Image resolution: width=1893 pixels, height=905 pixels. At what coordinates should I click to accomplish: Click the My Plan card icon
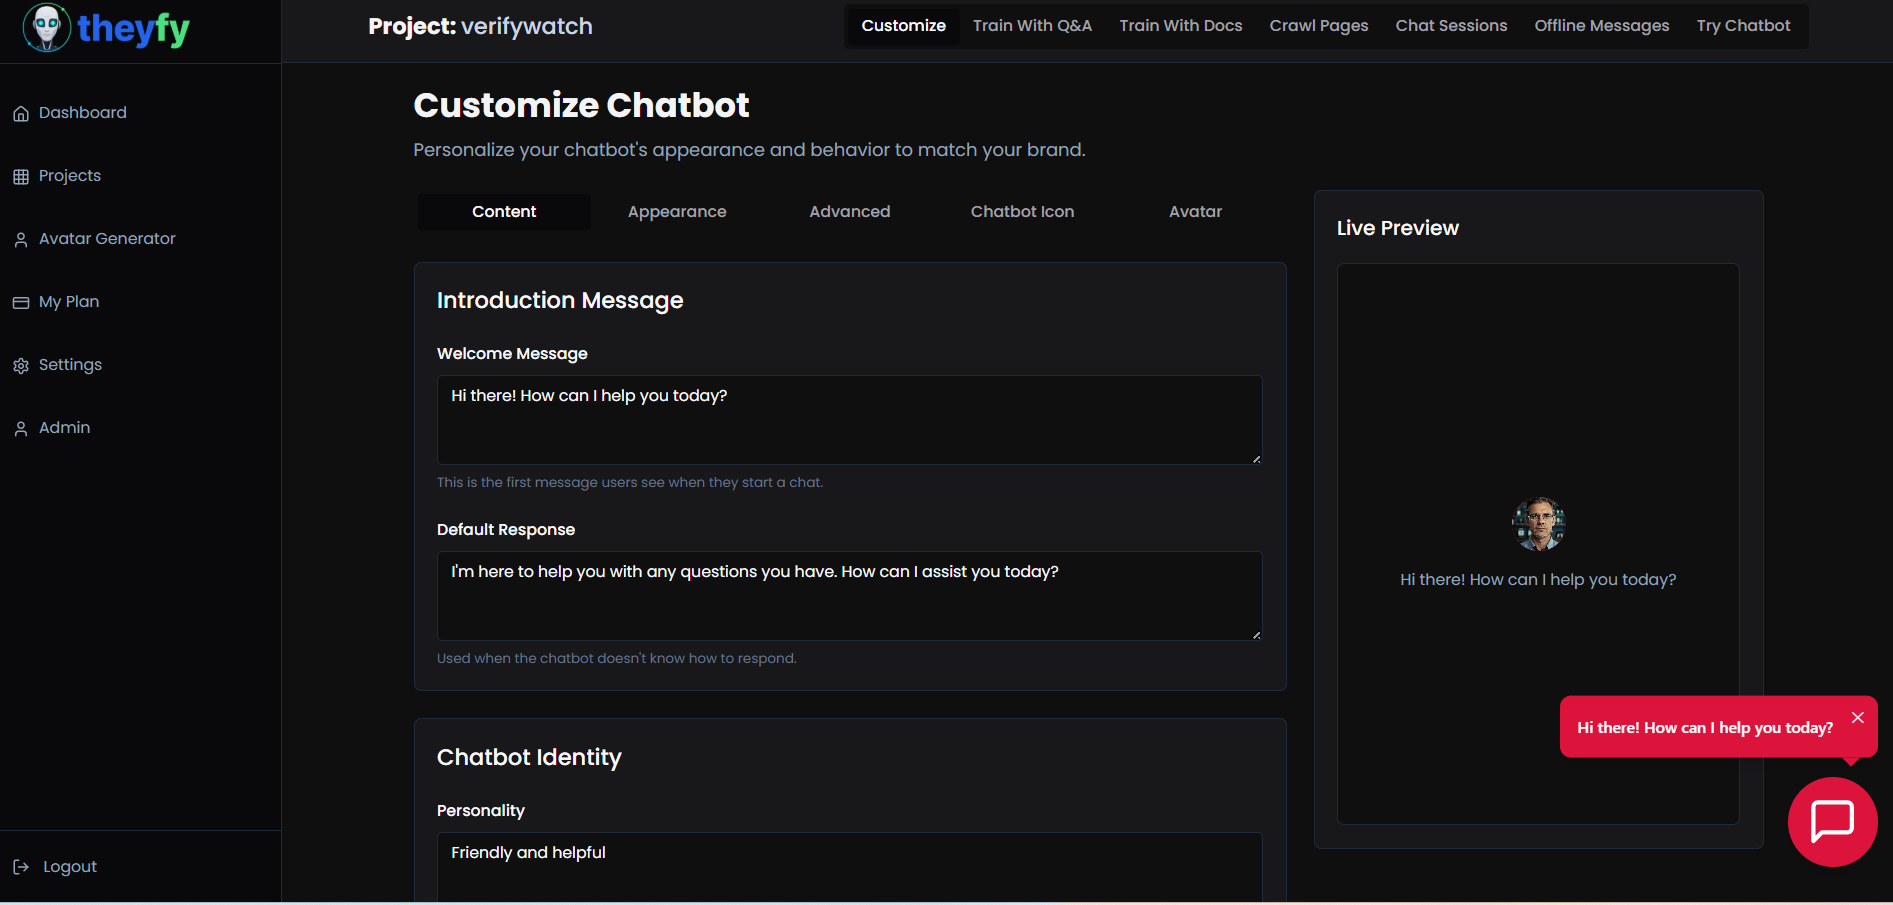point(21,302)
